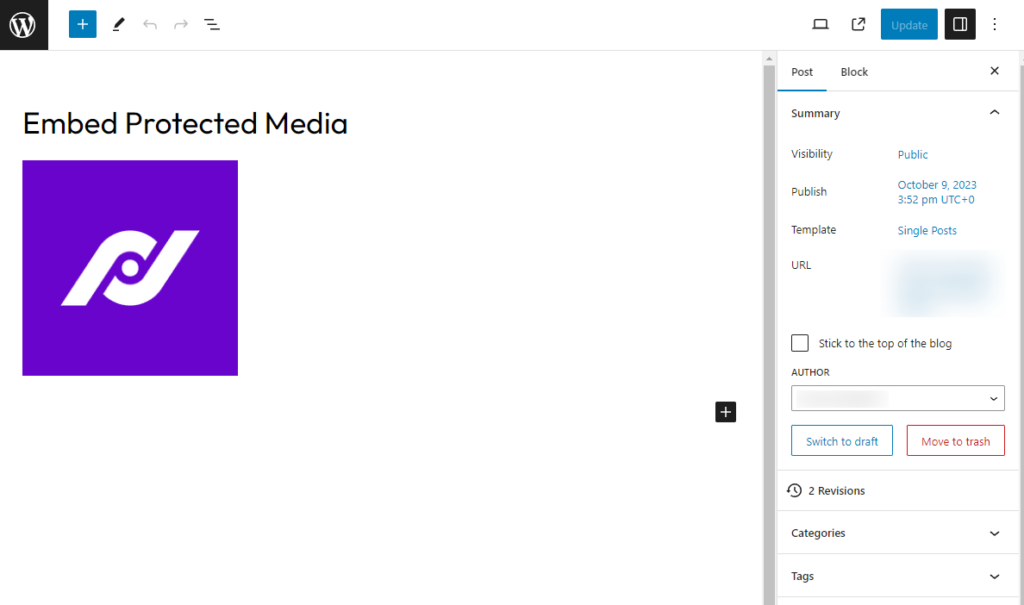
Task: Select the Tools pencil icon
Action: click(118, 23)
